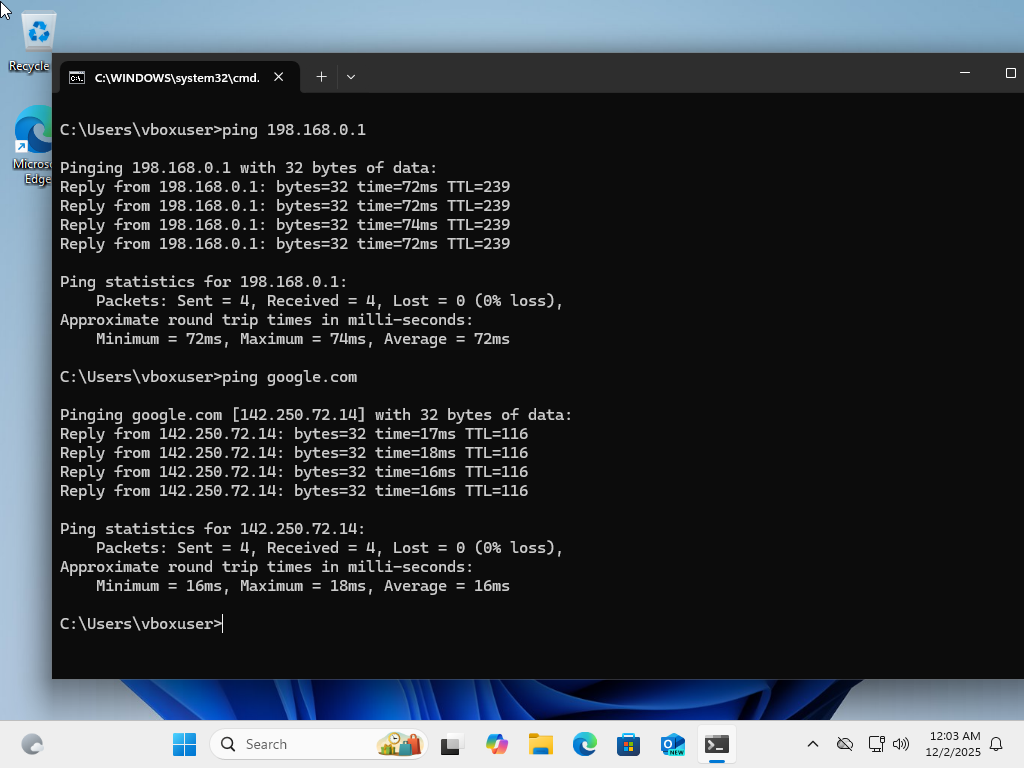
Task: Open the Recycle Bin on the desktop
Action: coord(38,30)
